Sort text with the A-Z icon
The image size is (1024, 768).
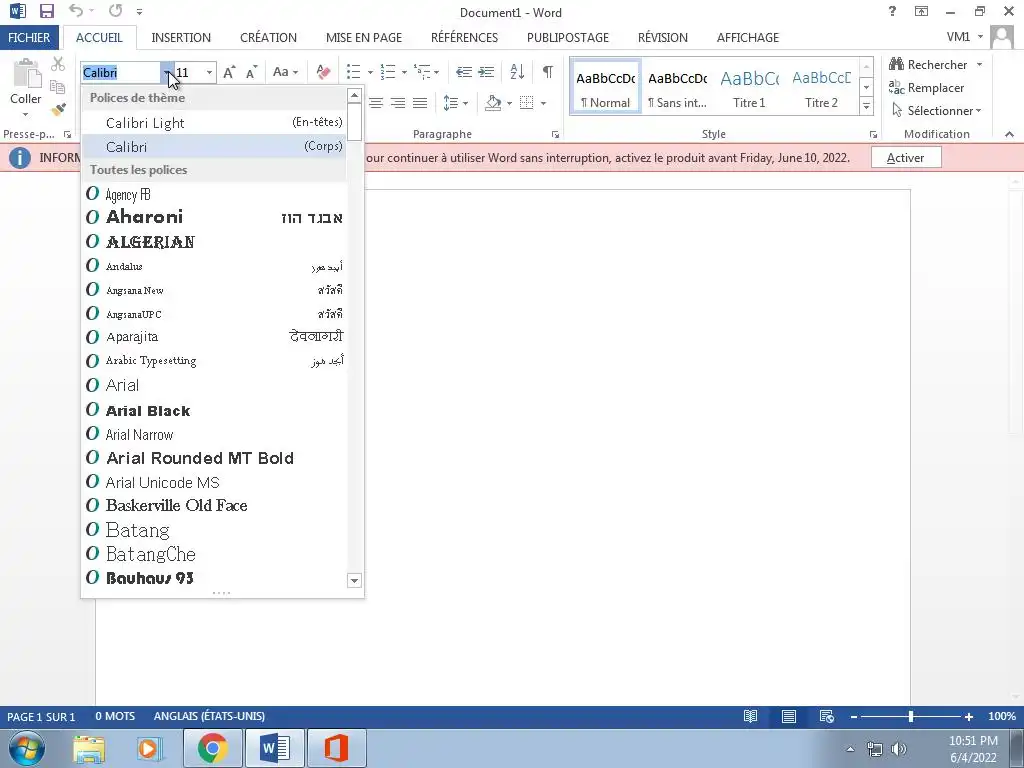(517, 72)
